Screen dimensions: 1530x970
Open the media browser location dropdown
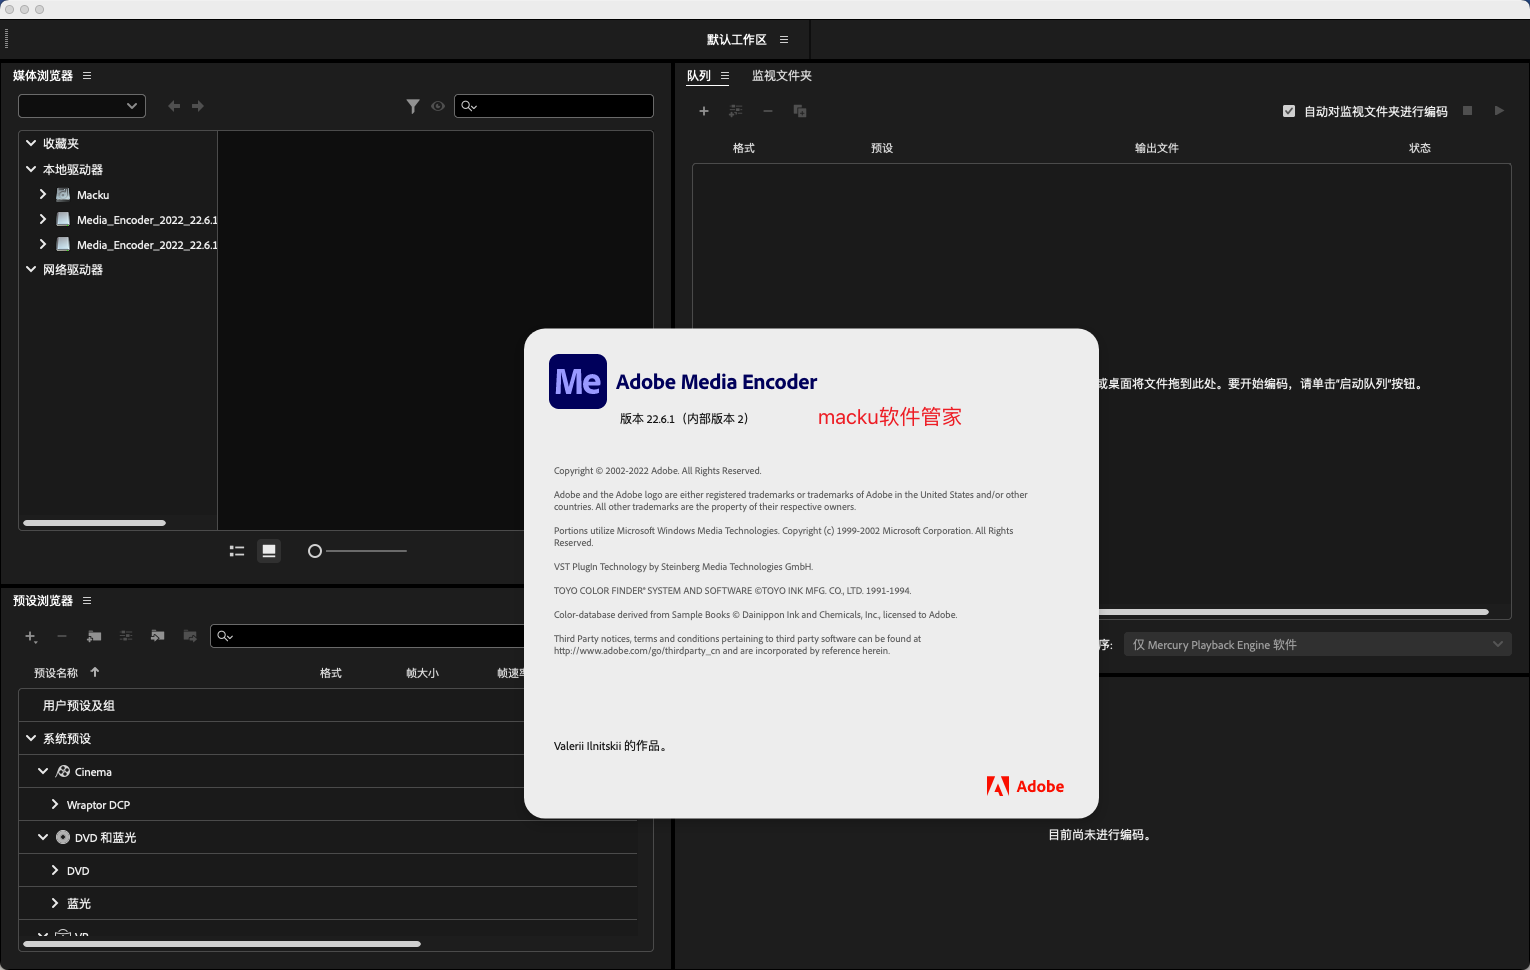pos(82,106)
